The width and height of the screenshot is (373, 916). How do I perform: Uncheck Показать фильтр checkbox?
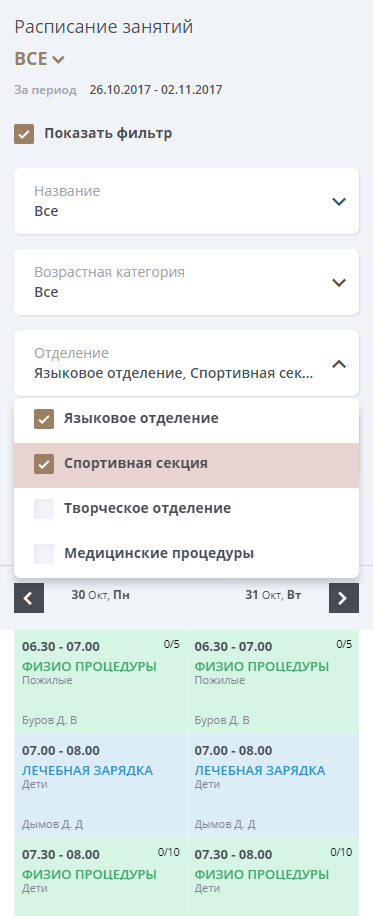tap(24, 134)
